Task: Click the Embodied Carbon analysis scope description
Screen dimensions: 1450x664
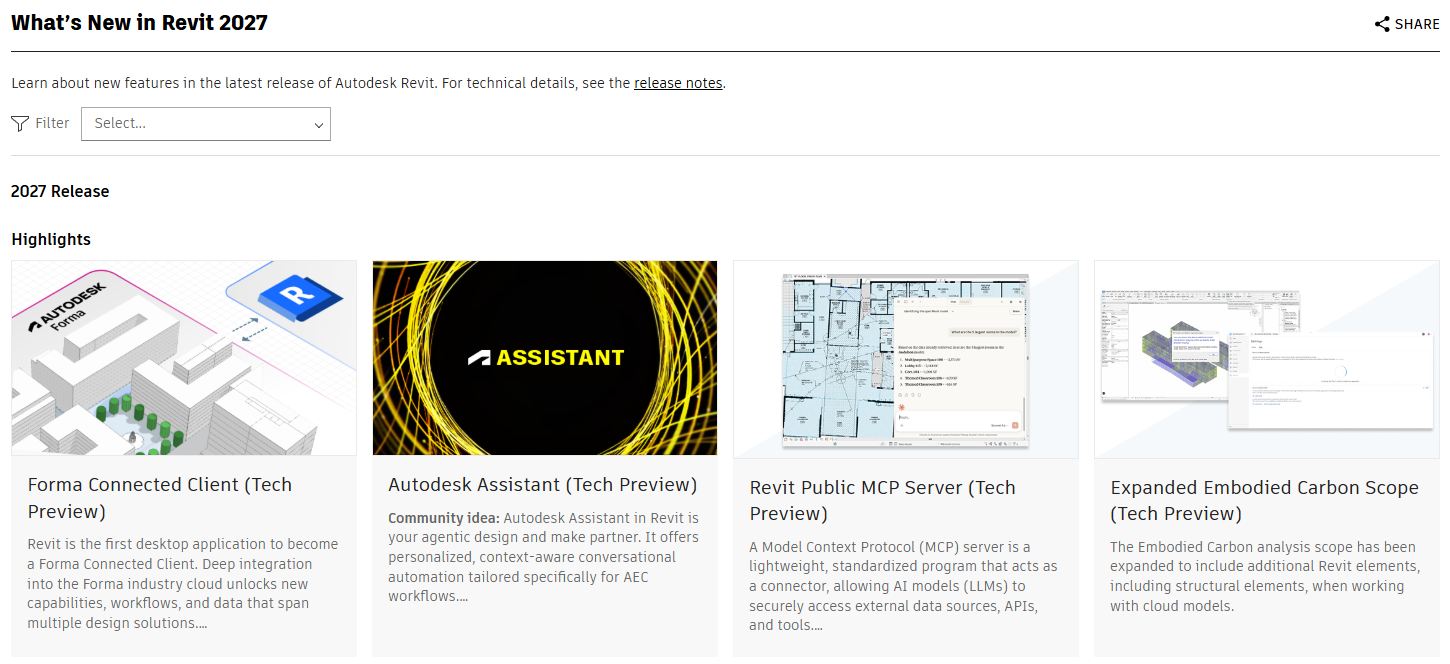Action: pyautogui.click(x=1263, y=577)
